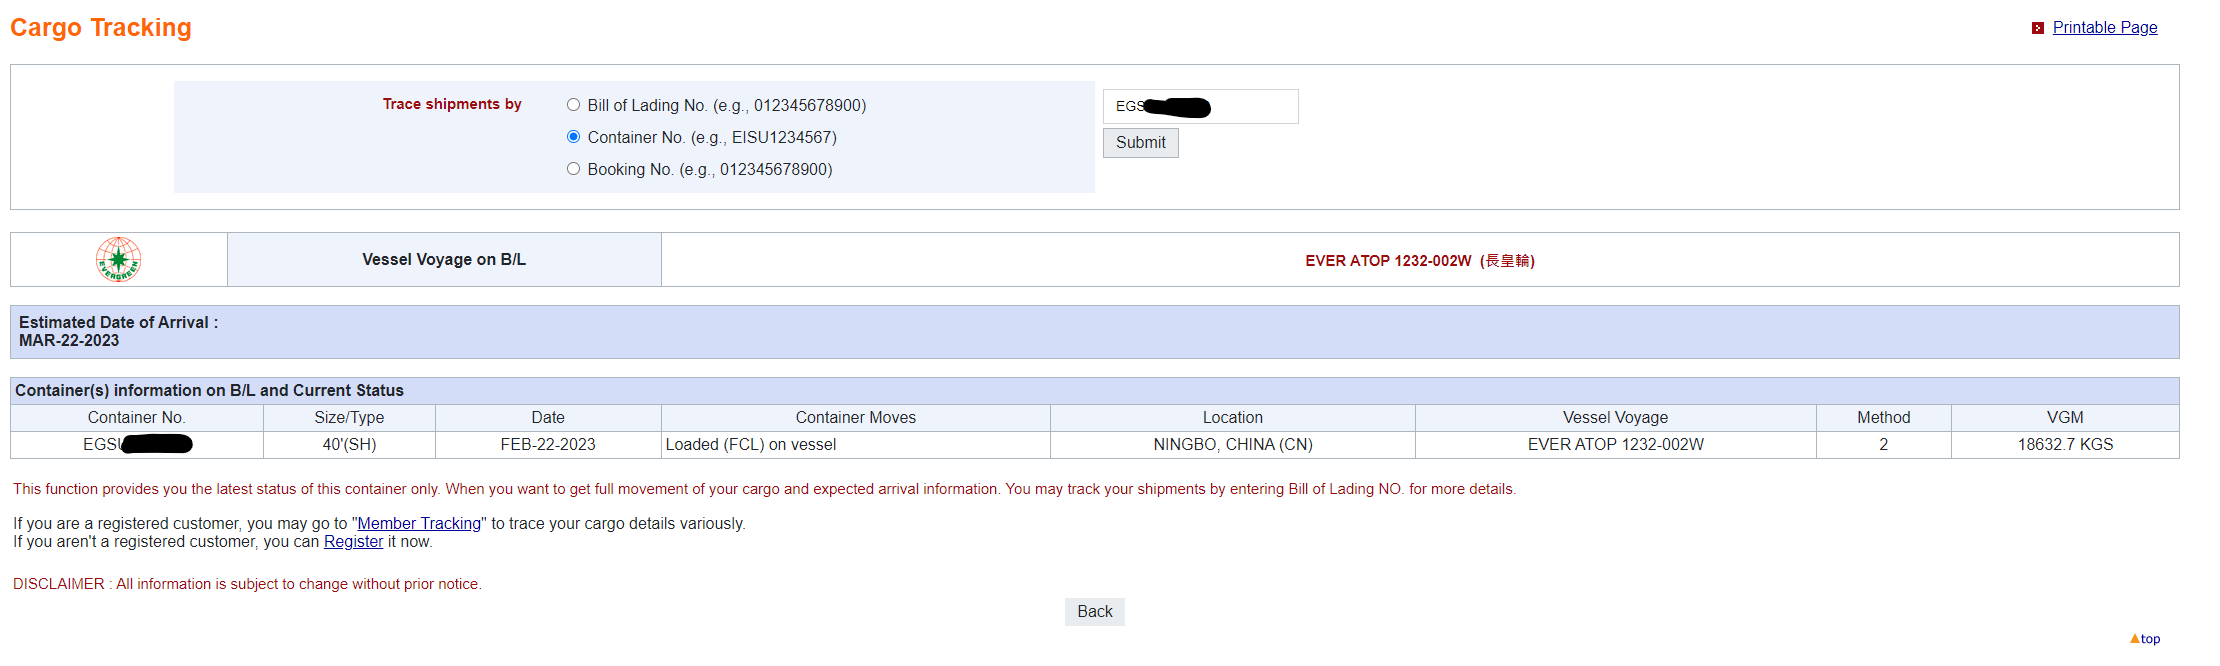This screenshot has height=666, width=2220.
Task: Select Booking No. radio button
Action: [573, 169]
